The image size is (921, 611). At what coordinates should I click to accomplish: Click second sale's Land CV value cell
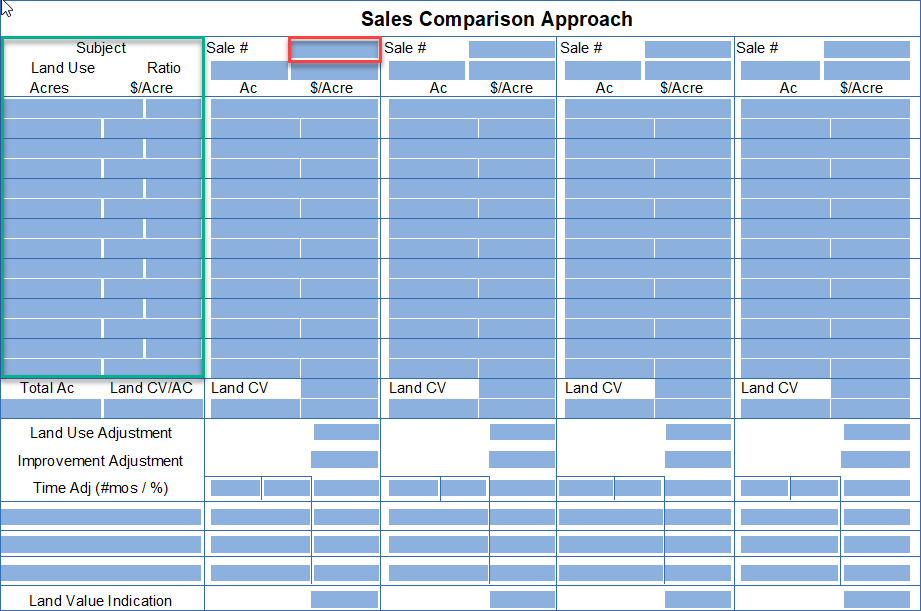(x=516, y=389)
